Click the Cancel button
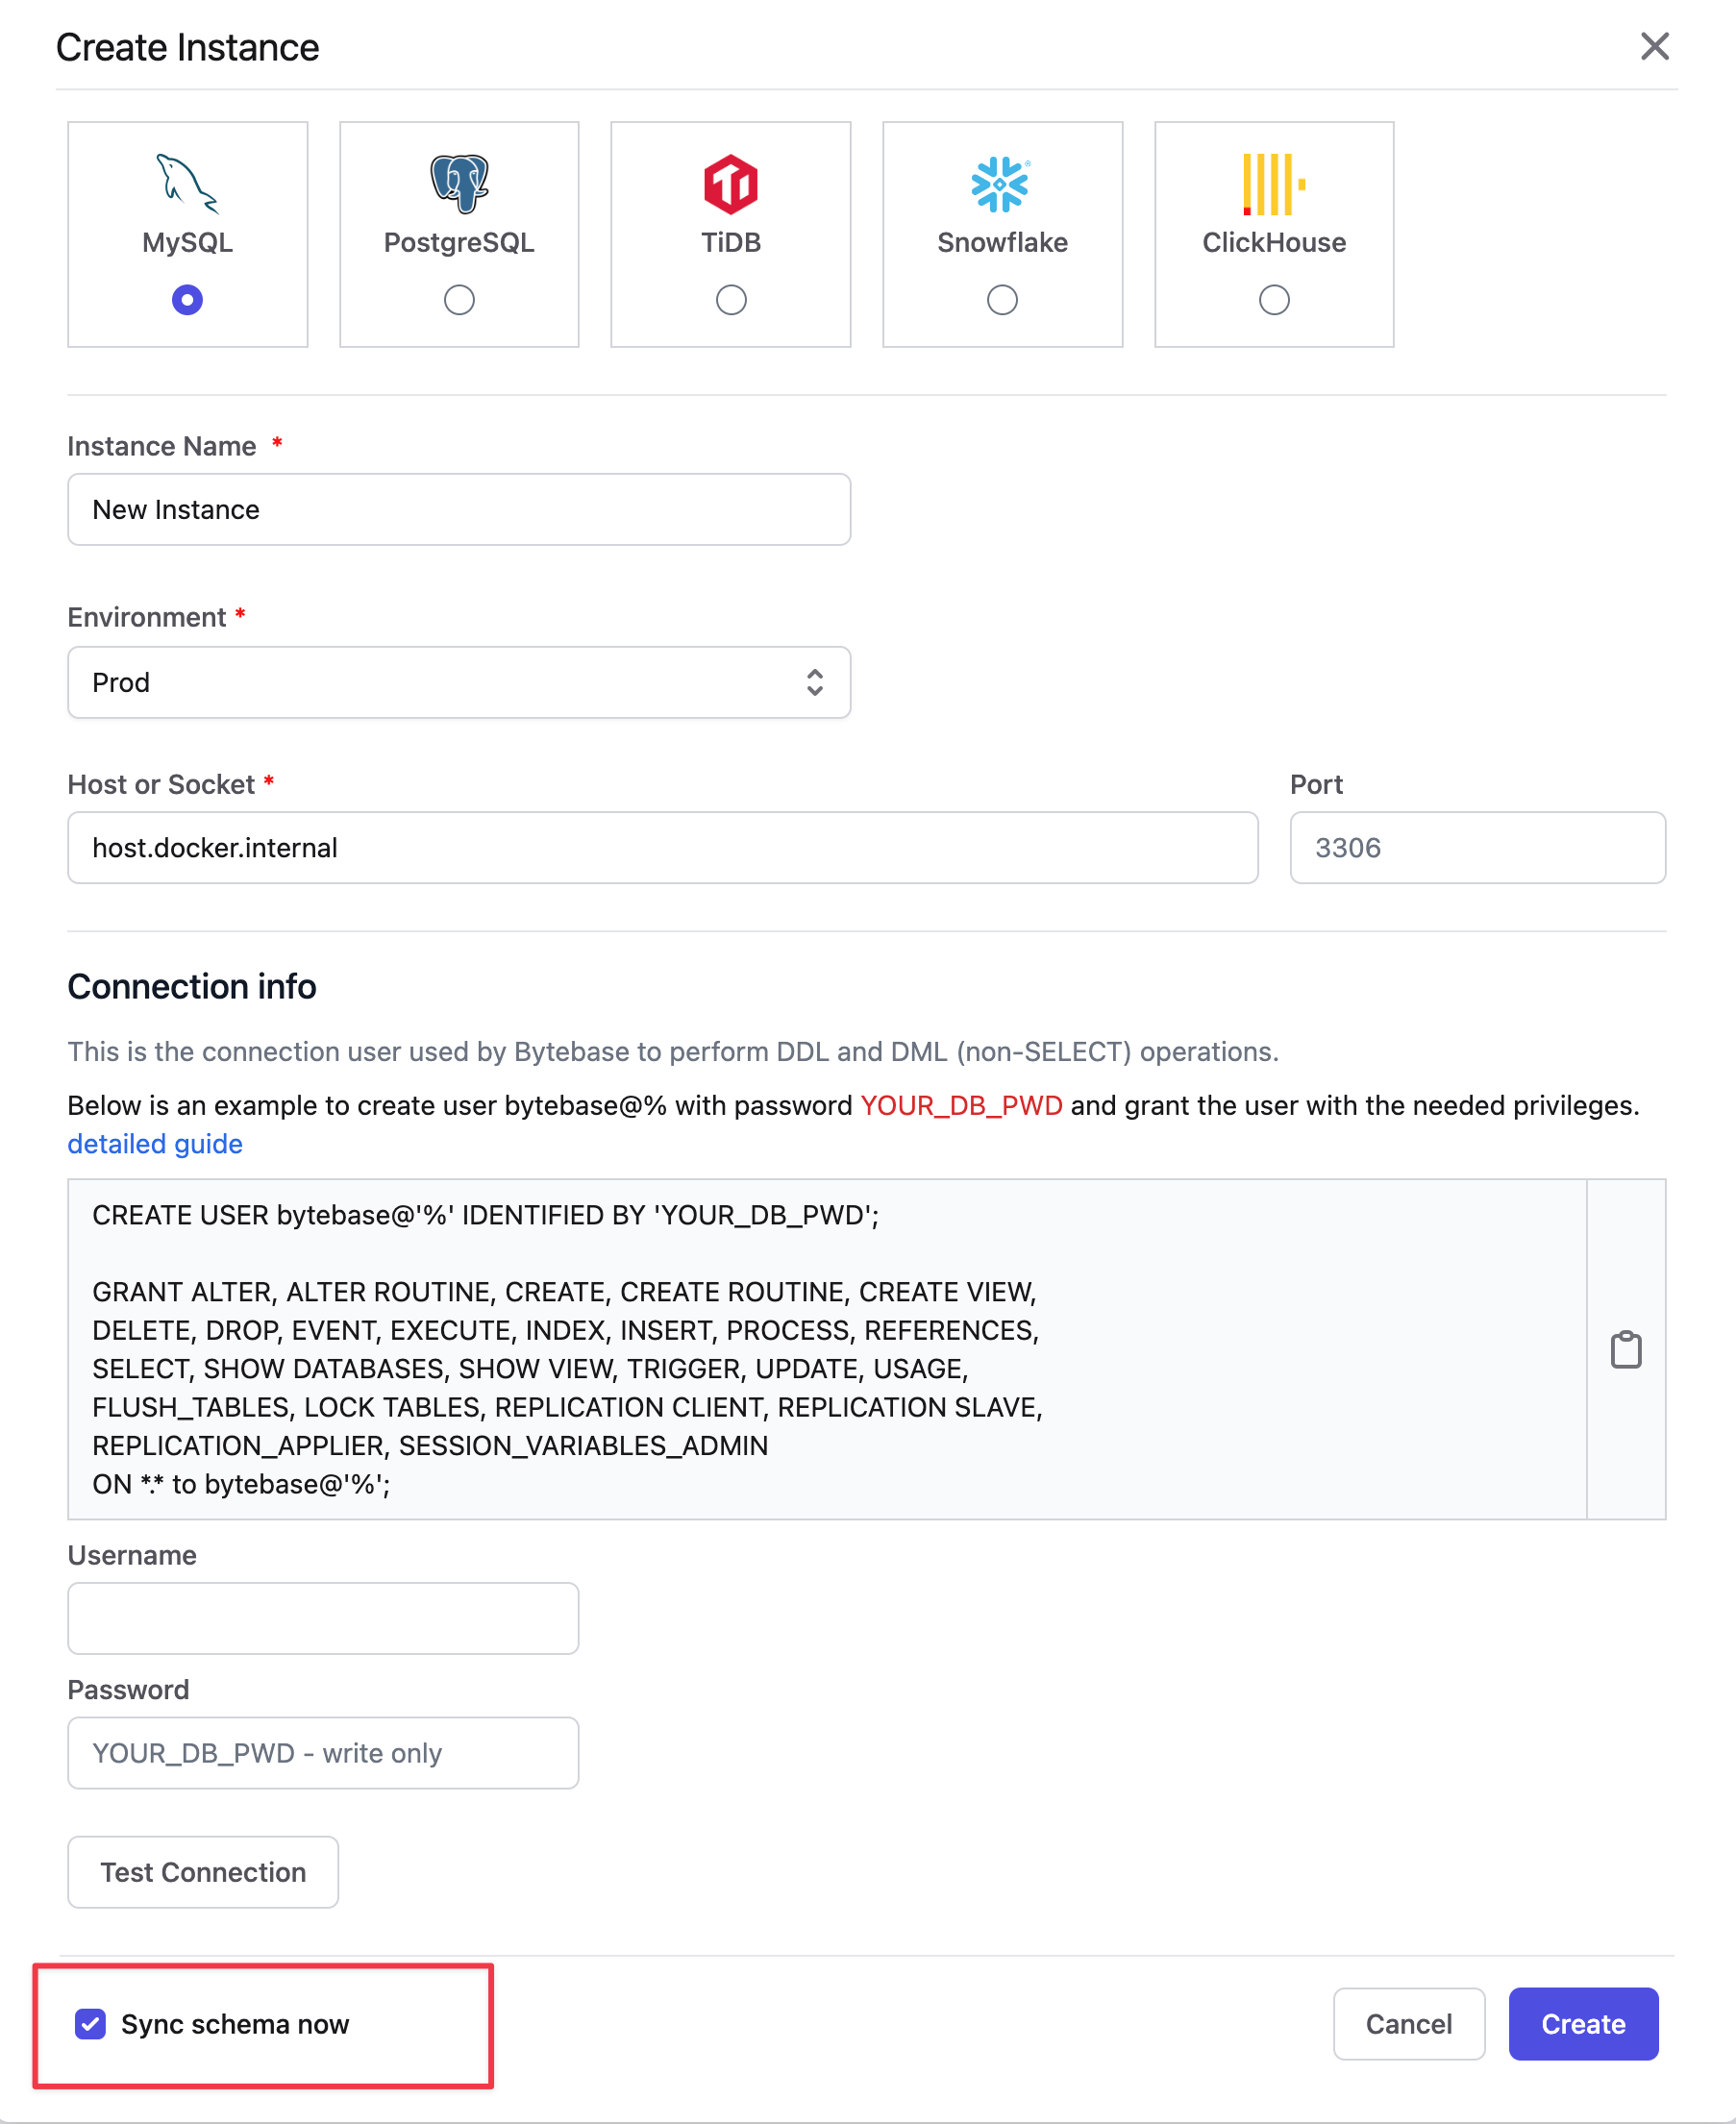Image resolution: width=1736 pixels, height=2124 pixels. (1408, 2024)
